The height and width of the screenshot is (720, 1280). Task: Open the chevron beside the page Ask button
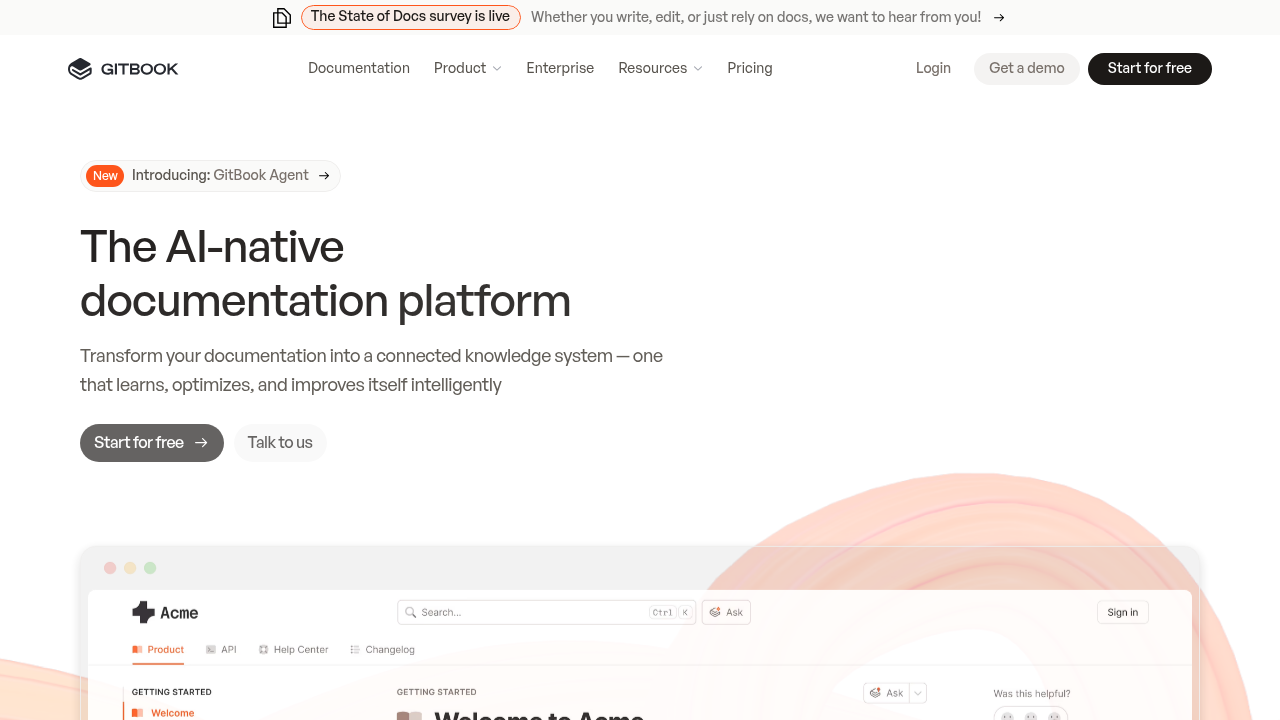918,693
